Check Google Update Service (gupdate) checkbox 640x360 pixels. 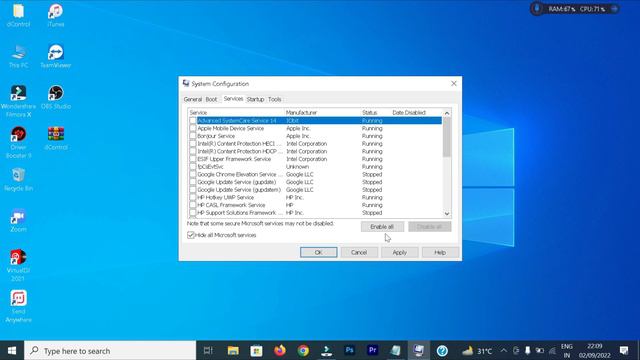point(193,182)
